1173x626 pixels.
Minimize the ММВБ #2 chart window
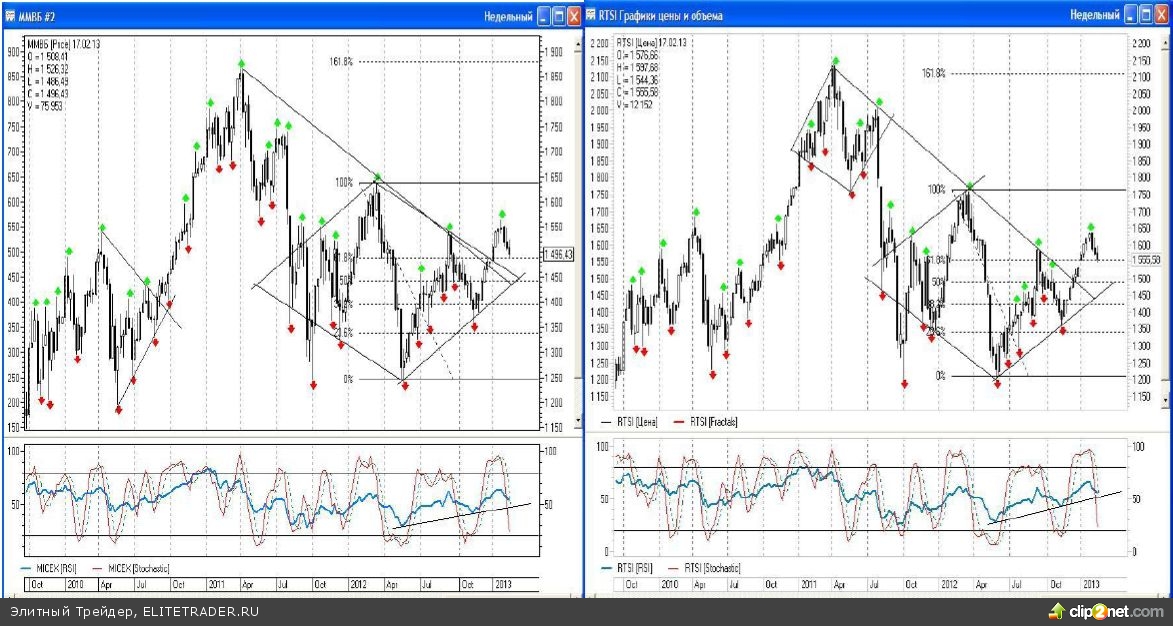coord(543,17)
